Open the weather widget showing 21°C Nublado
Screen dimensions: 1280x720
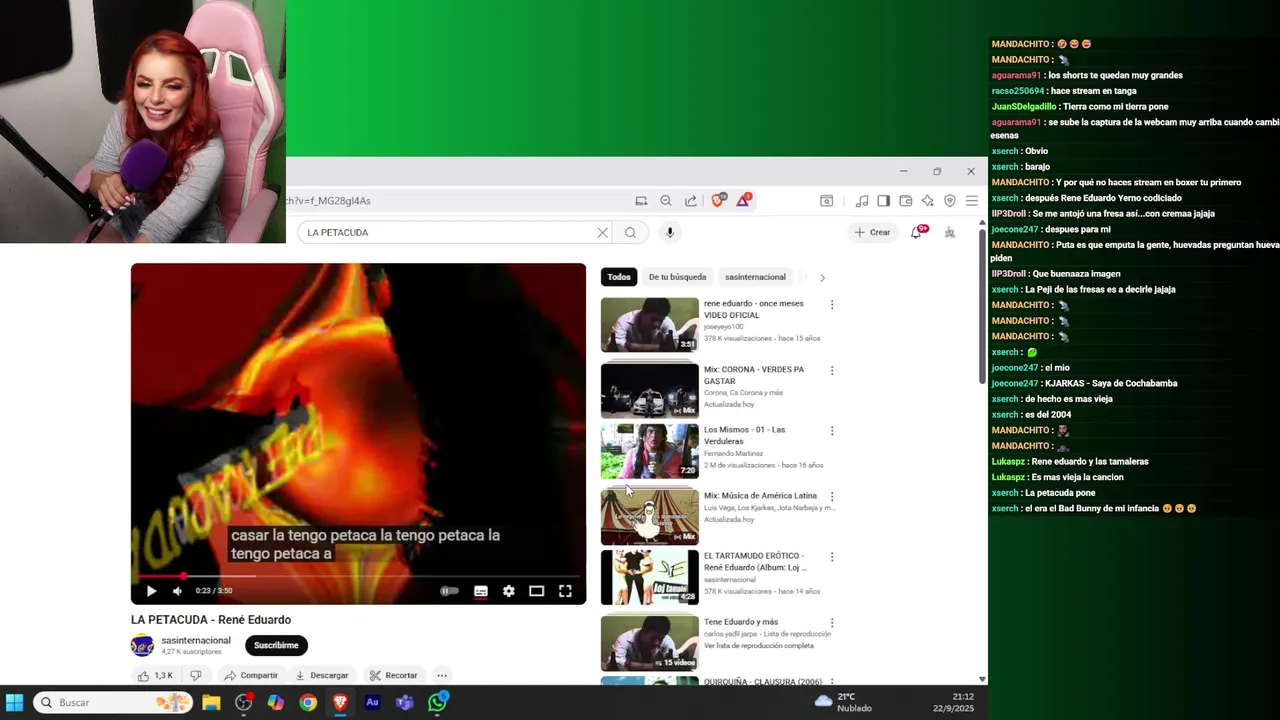point(843,703)
